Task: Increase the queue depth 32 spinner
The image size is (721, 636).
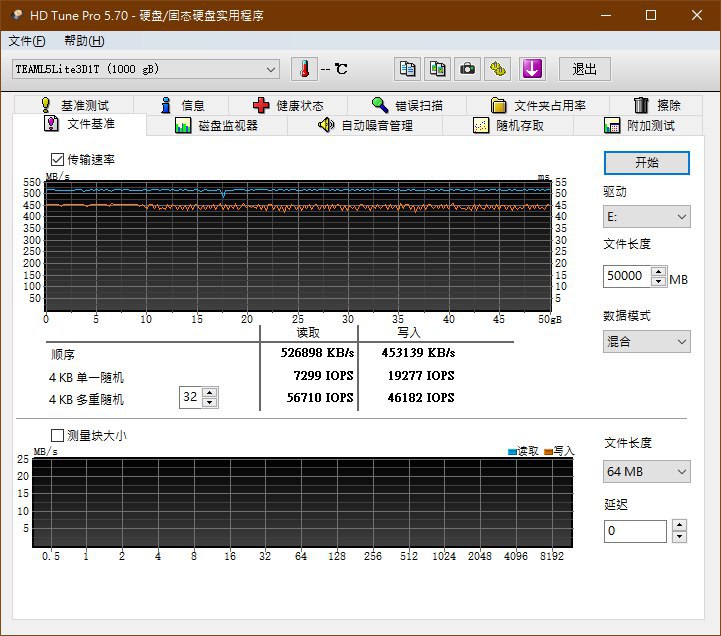Action: [x=210, y=392]
